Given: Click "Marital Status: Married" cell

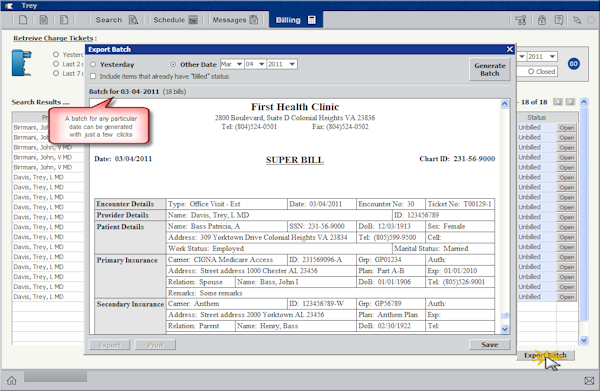Looking at the screenshot, I should coord(443,248).
